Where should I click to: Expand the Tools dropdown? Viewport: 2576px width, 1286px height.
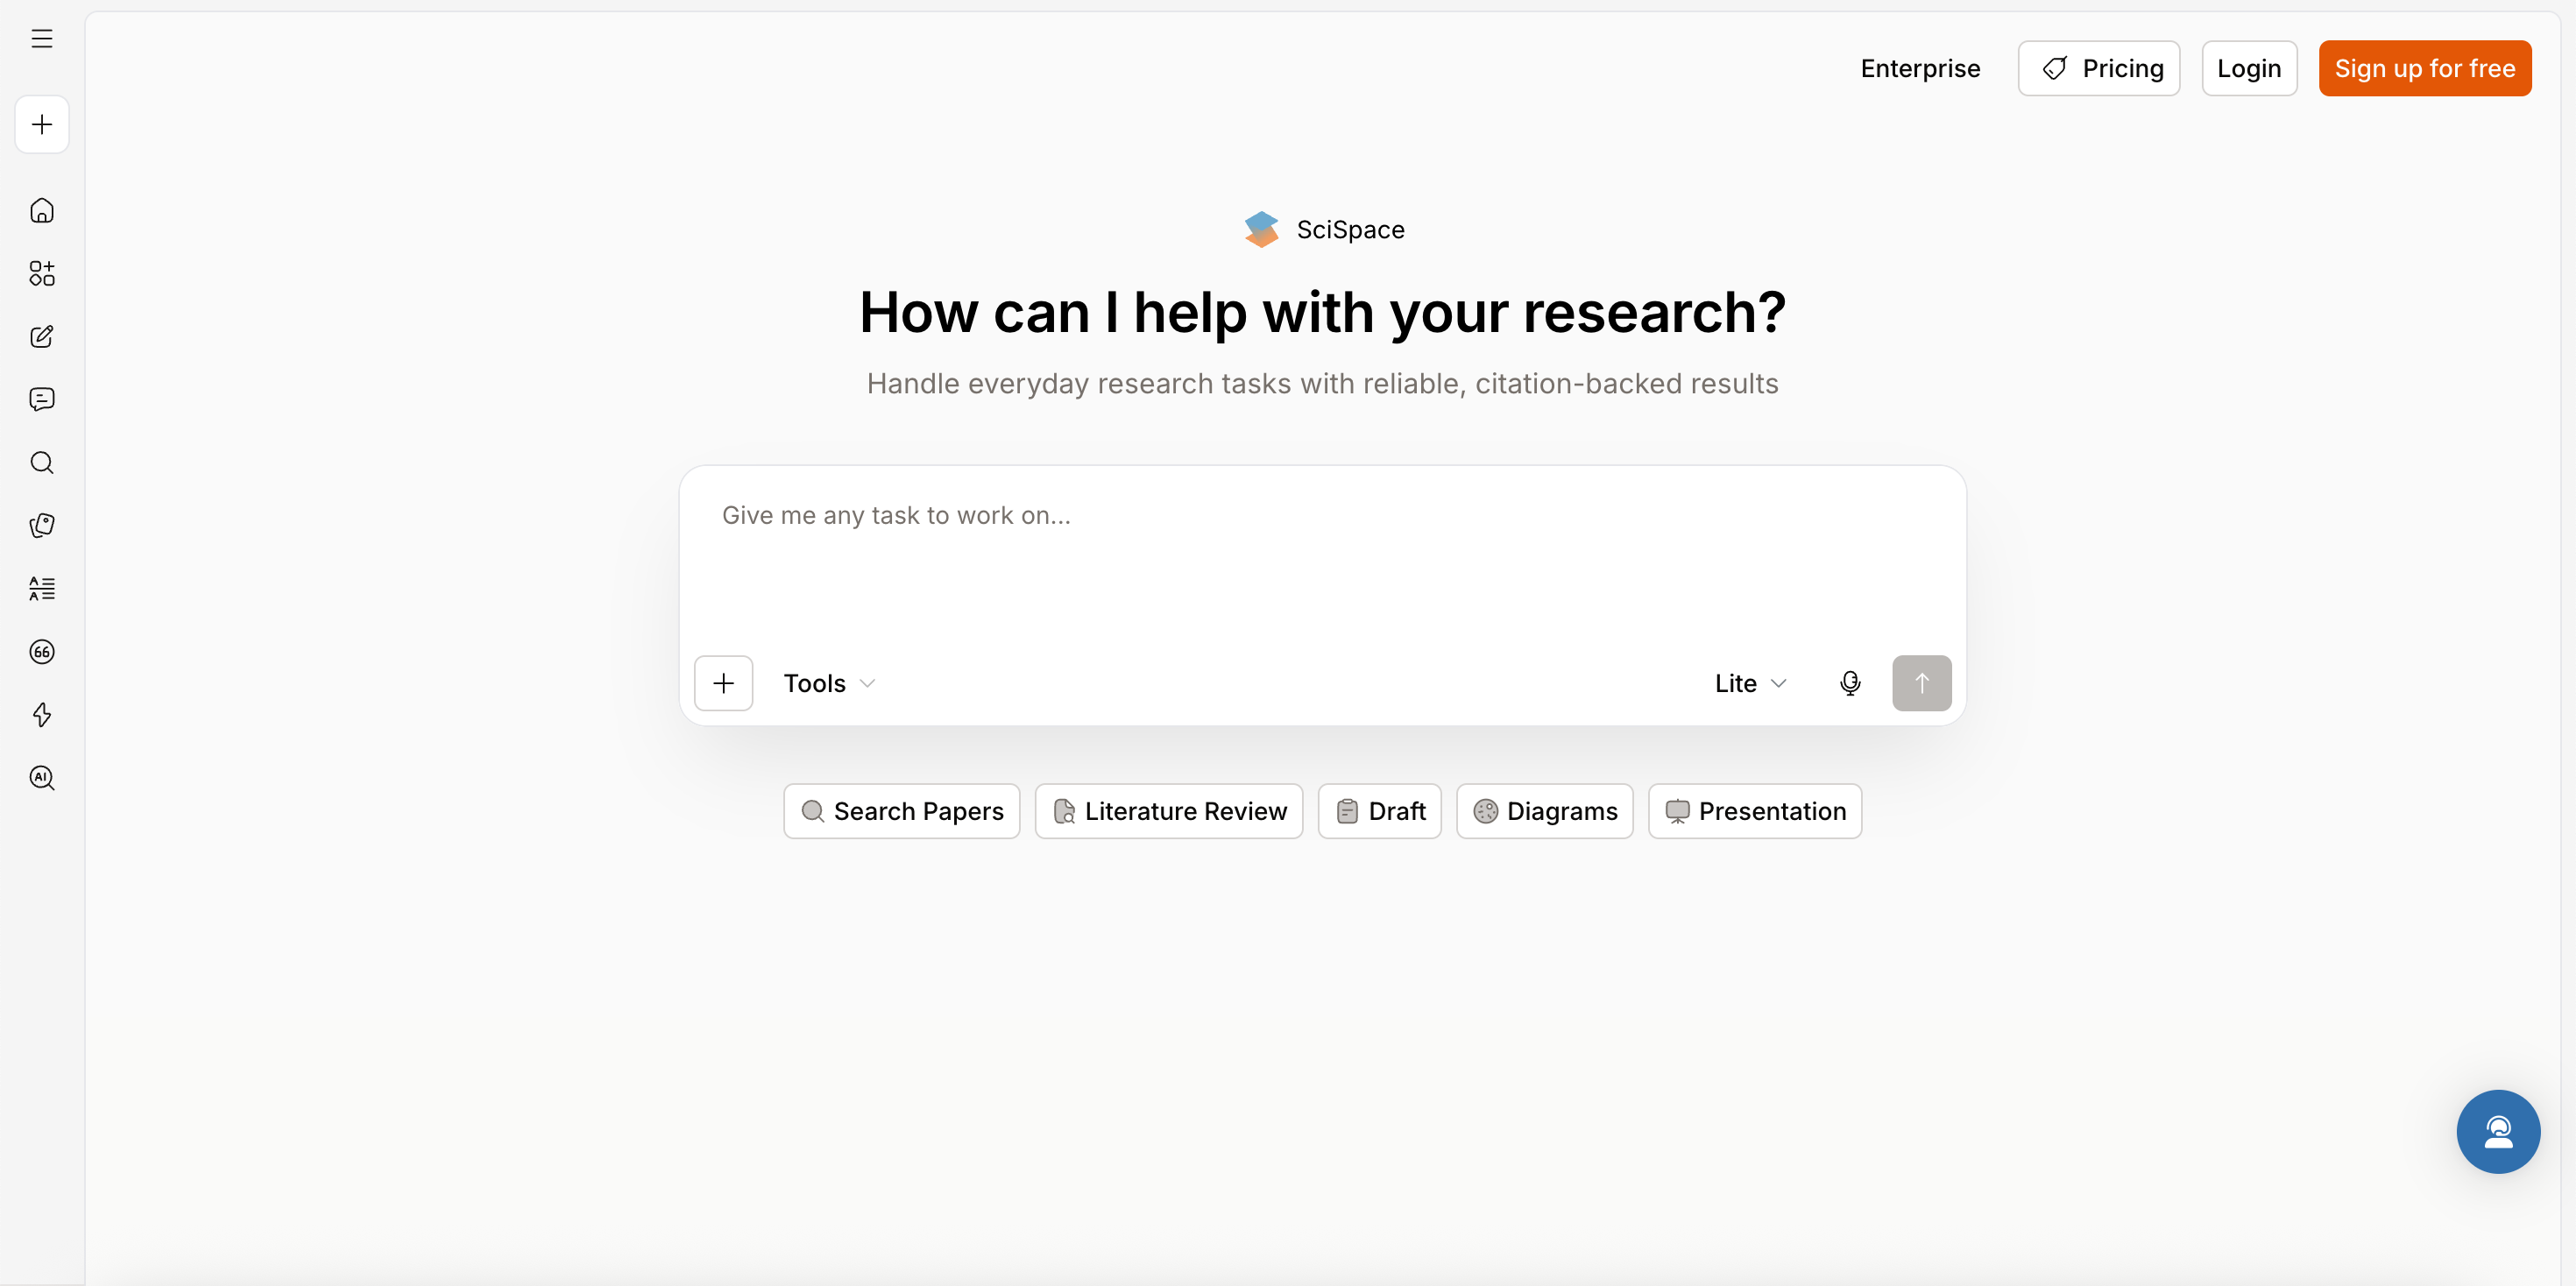(829, 683)
